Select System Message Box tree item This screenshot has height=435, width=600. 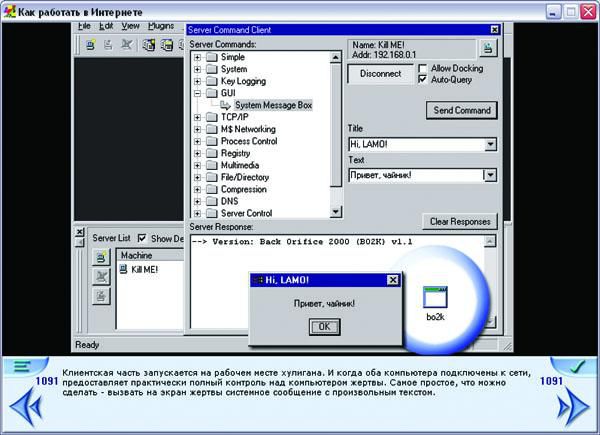pos(274,105)
